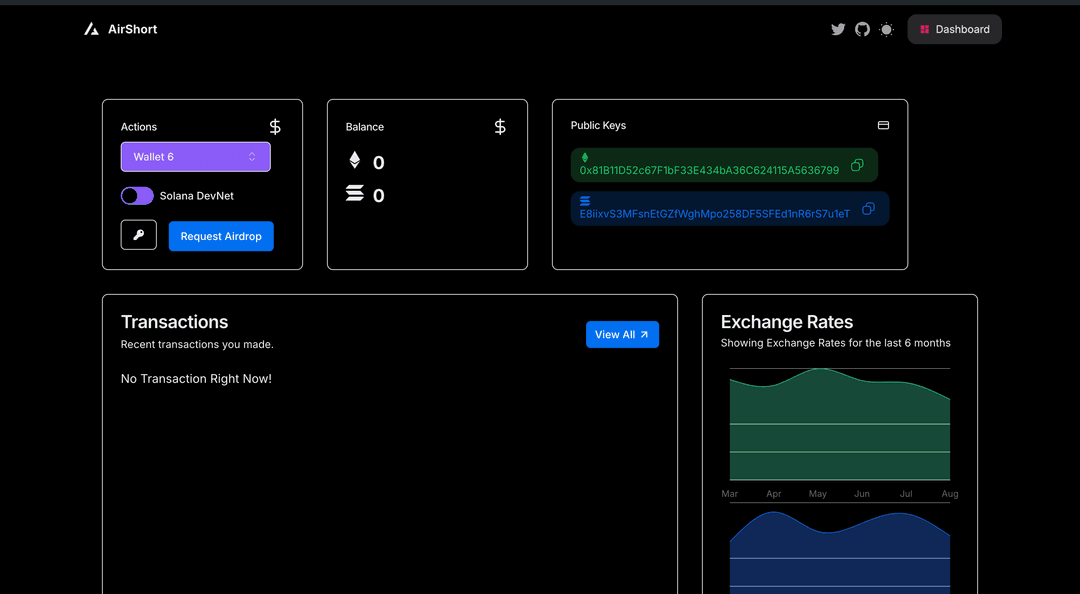Click the dollar icon in Actions card

coord(275,127)
